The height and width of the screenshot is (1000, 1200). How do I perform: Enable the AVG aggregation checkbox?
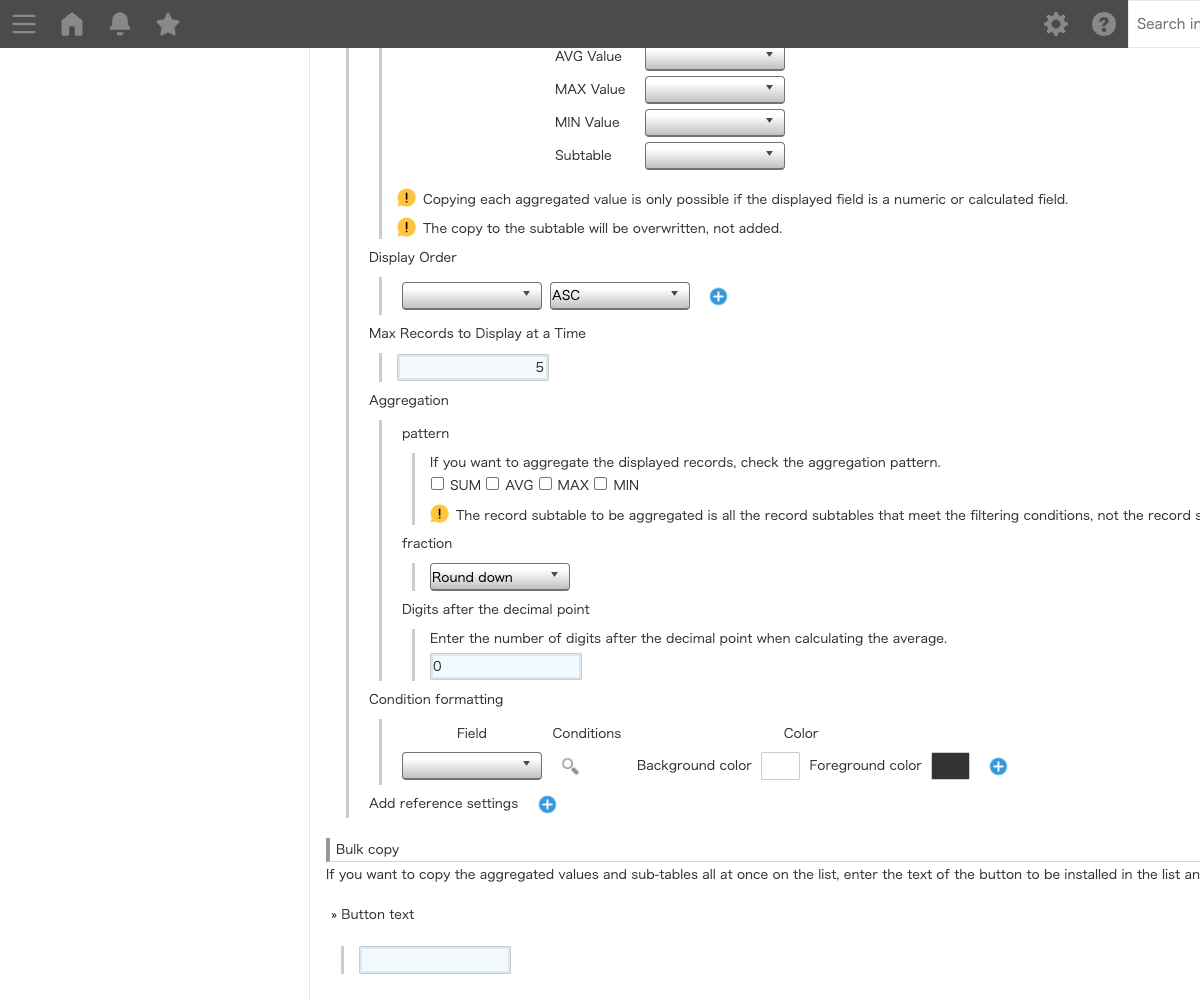493,484
